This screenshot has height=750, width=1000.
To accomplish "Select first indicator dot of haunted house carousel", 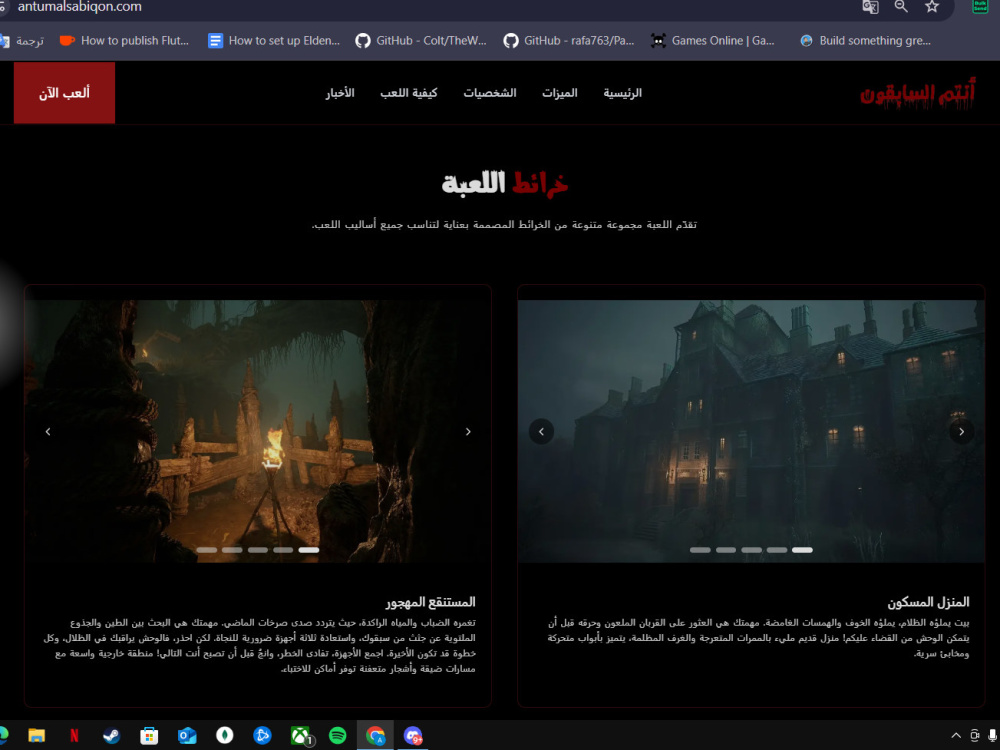I will (x=700, y=550).
